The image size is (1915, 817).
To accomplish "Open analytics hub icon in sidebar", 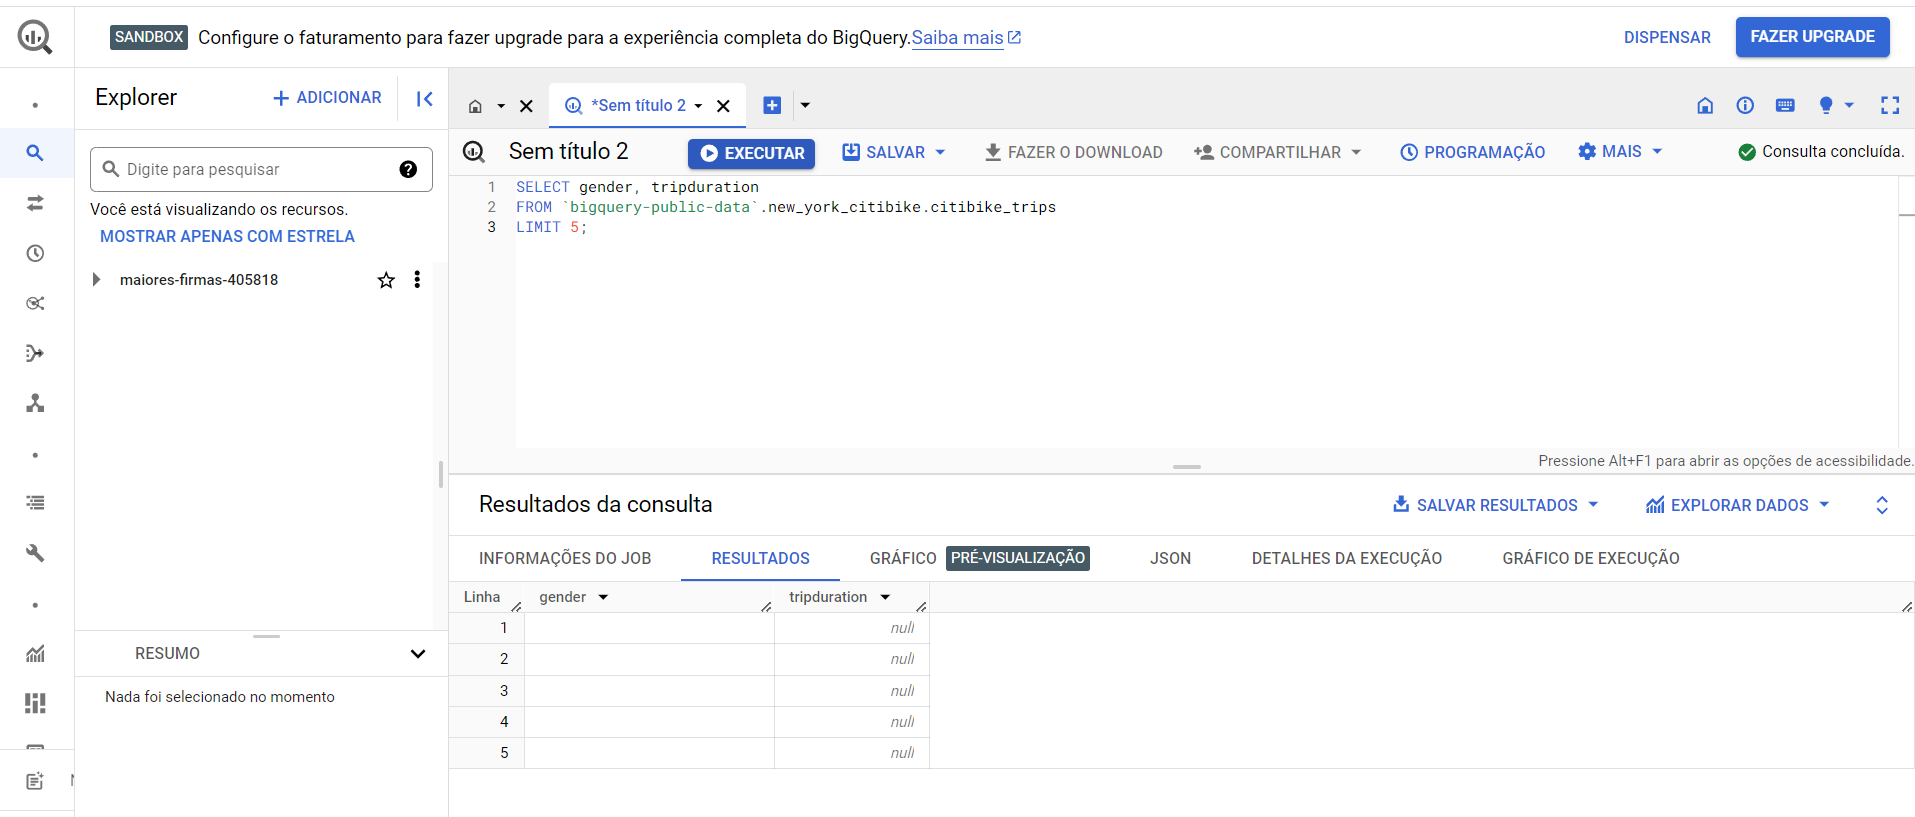I will [x=35, y=303].
